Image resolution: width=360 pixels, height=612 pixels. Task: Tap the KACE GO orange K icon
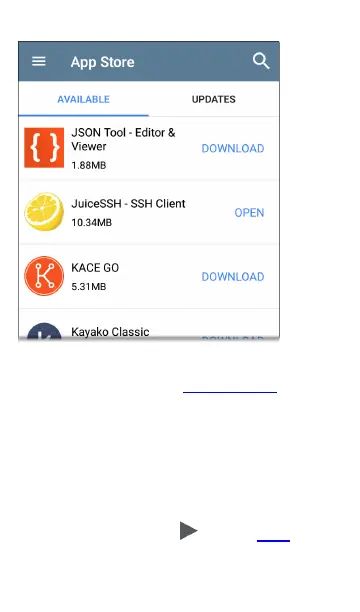point(44,276)
